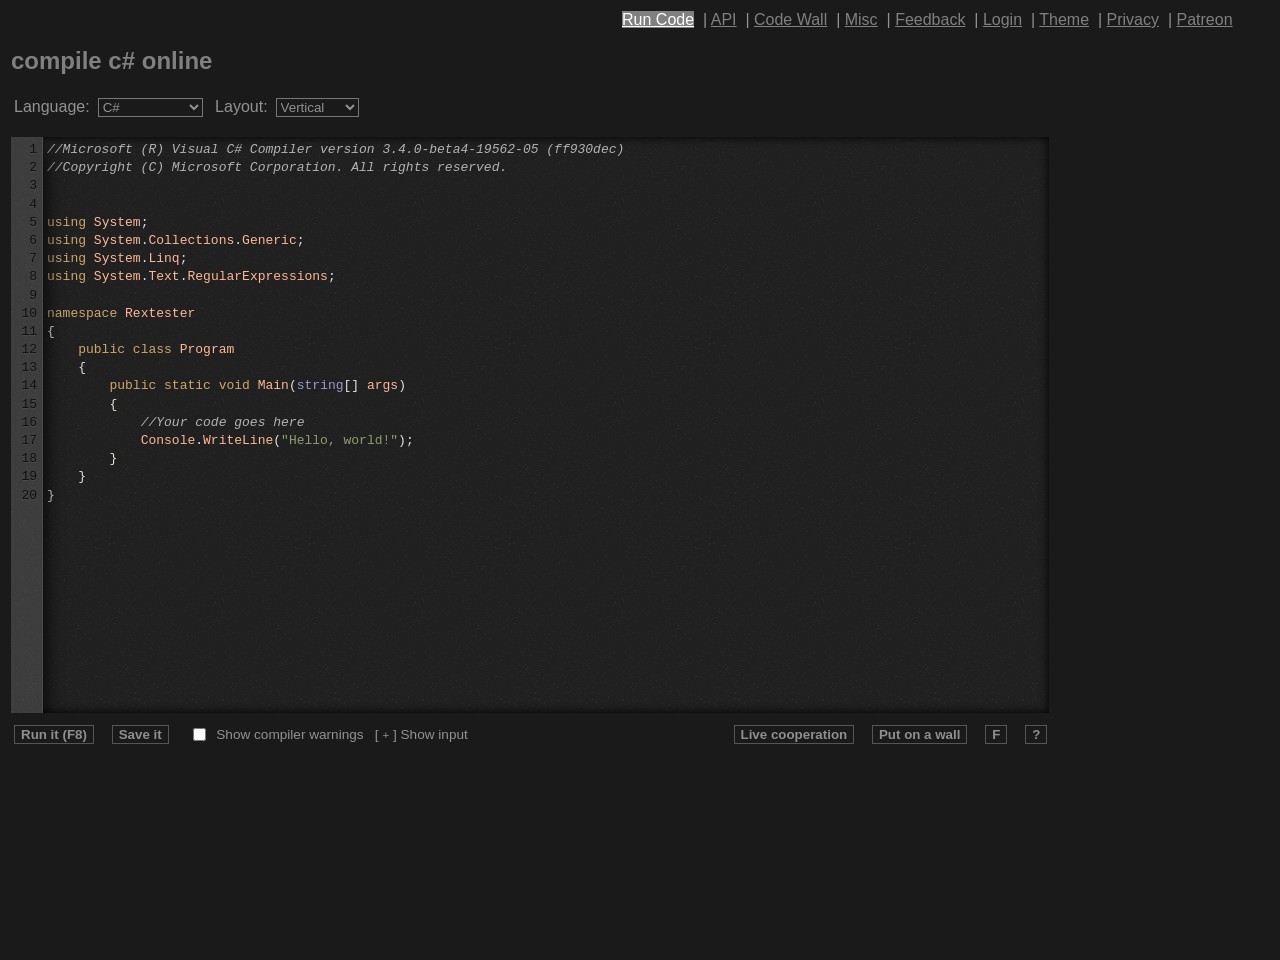Open the Feedback page
This screenshot has height=960, width=1280.
point(929,20)
